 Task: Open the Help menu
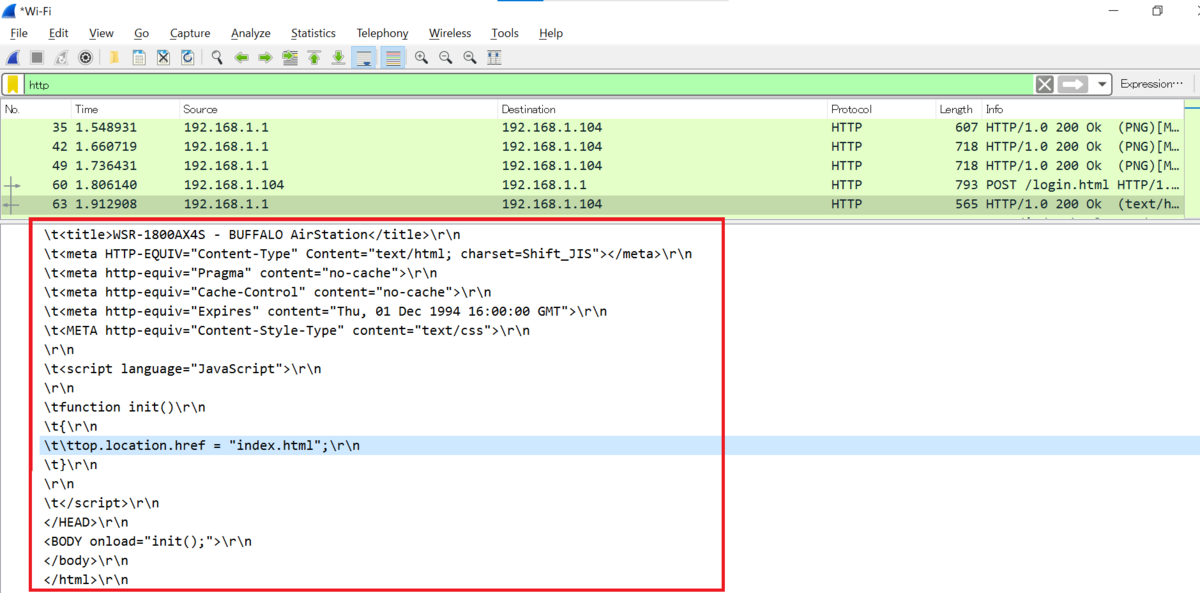pos(551,33)
